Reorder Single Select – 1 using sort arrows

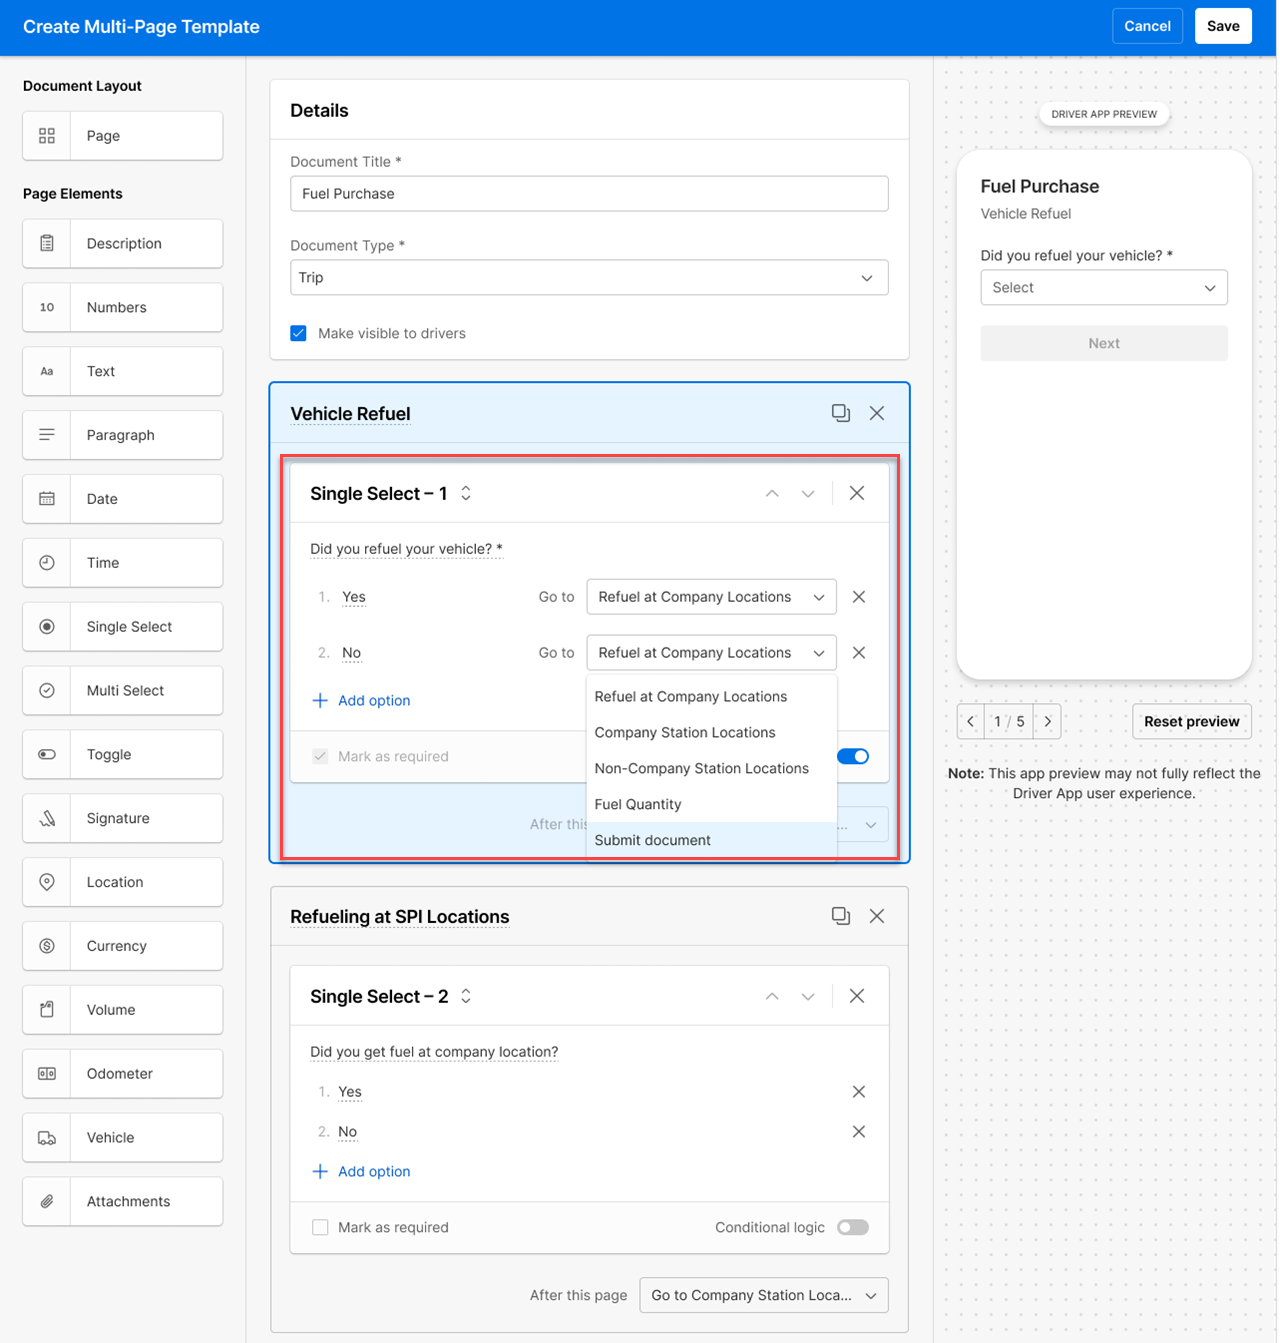coord(466,493)
